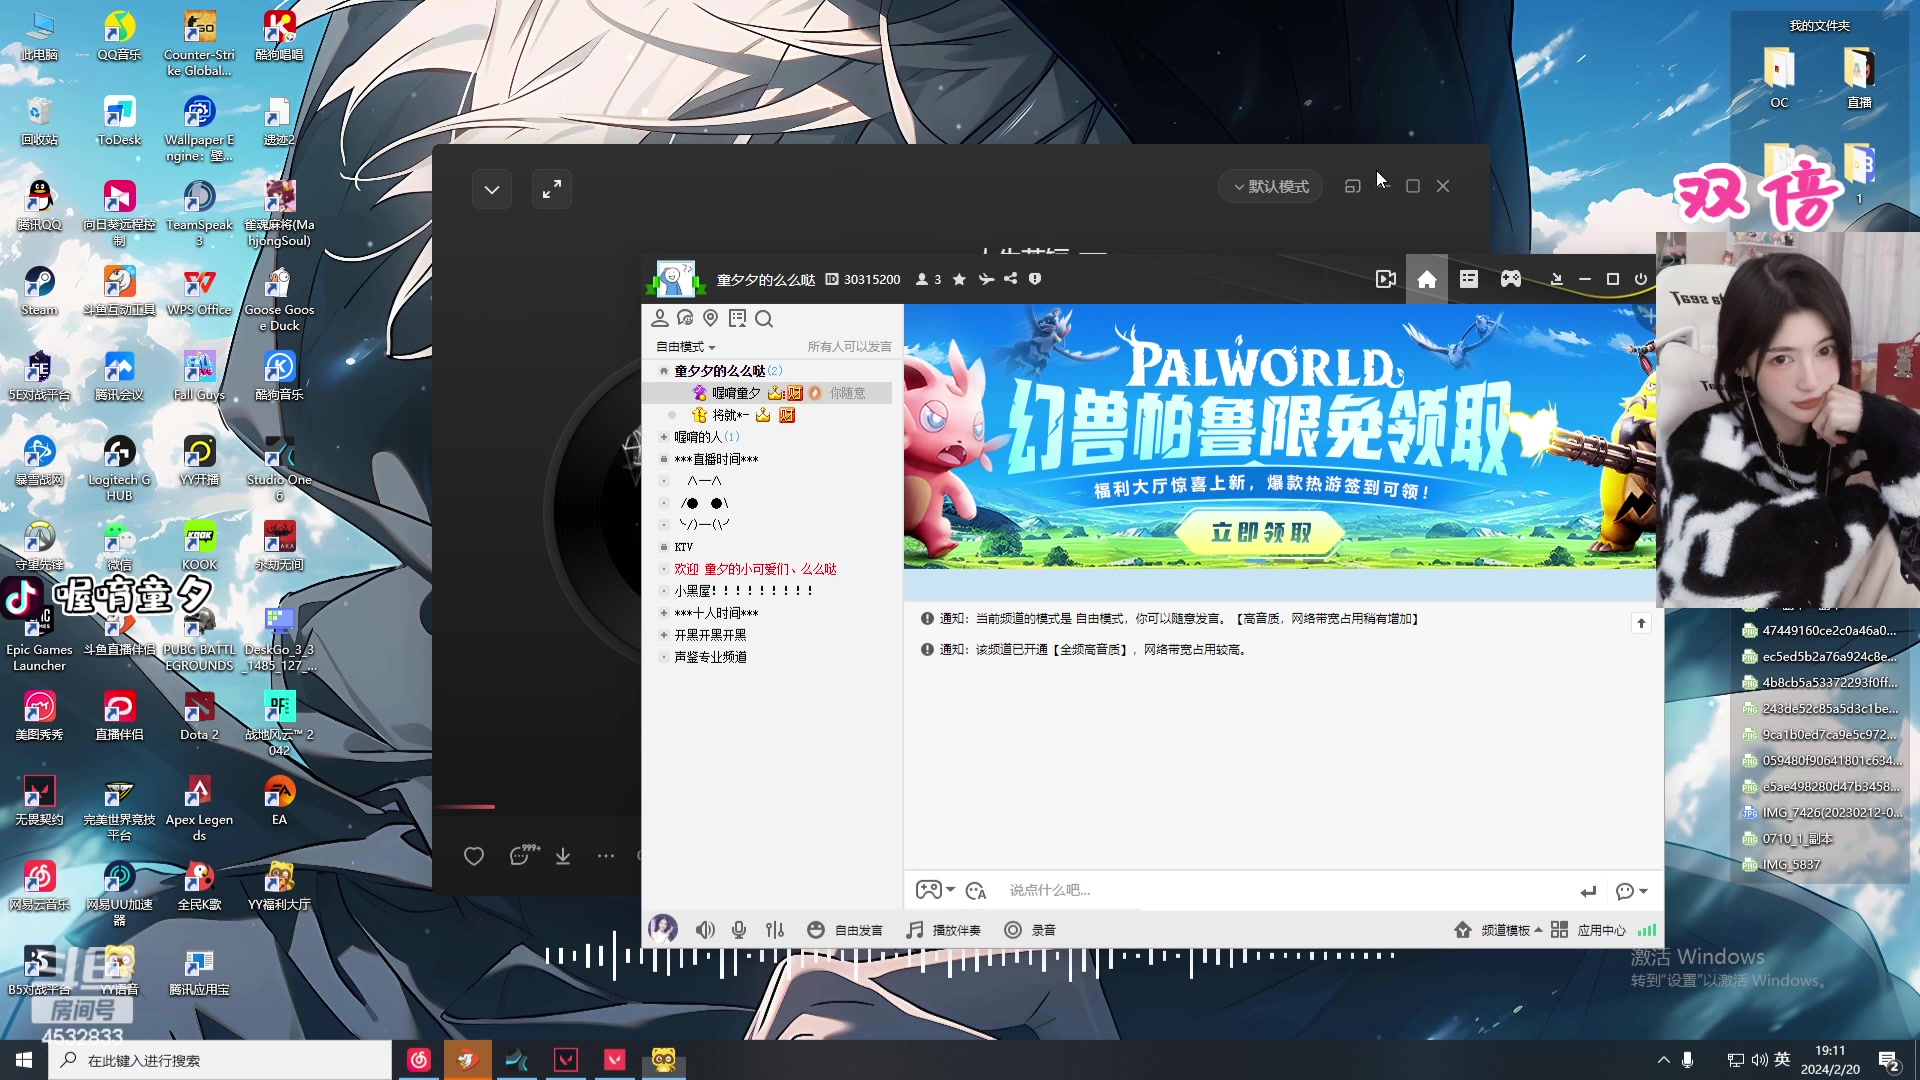Viewport: 1920px width, 1080px height.
Task: Toggle the microphone in YY bottom bar
Action: pos(739,930)
